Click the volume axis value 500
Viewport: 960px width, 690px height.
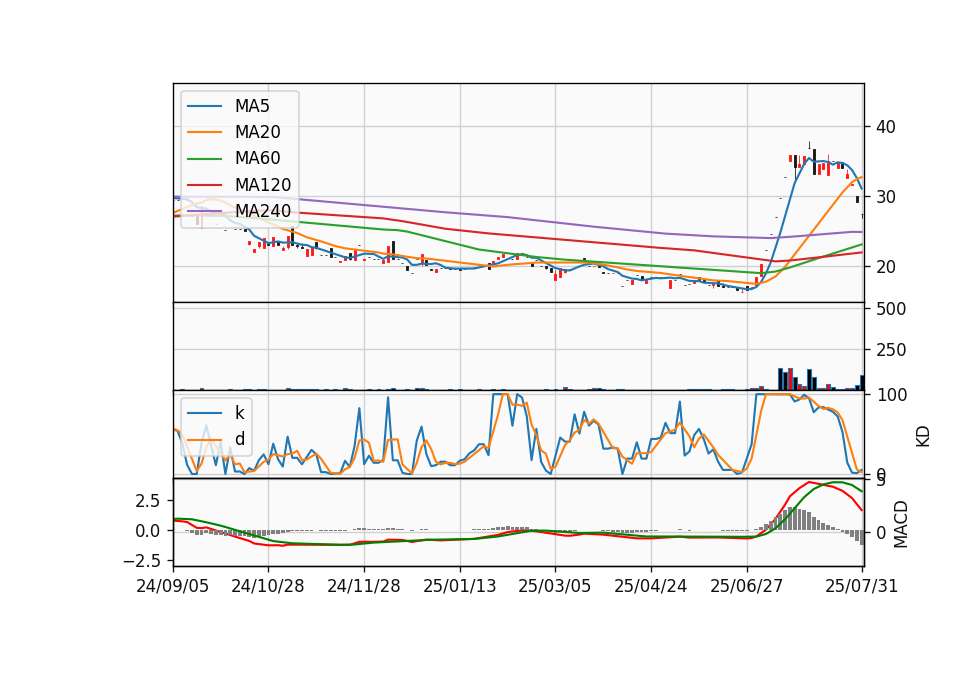coord(891,309)
